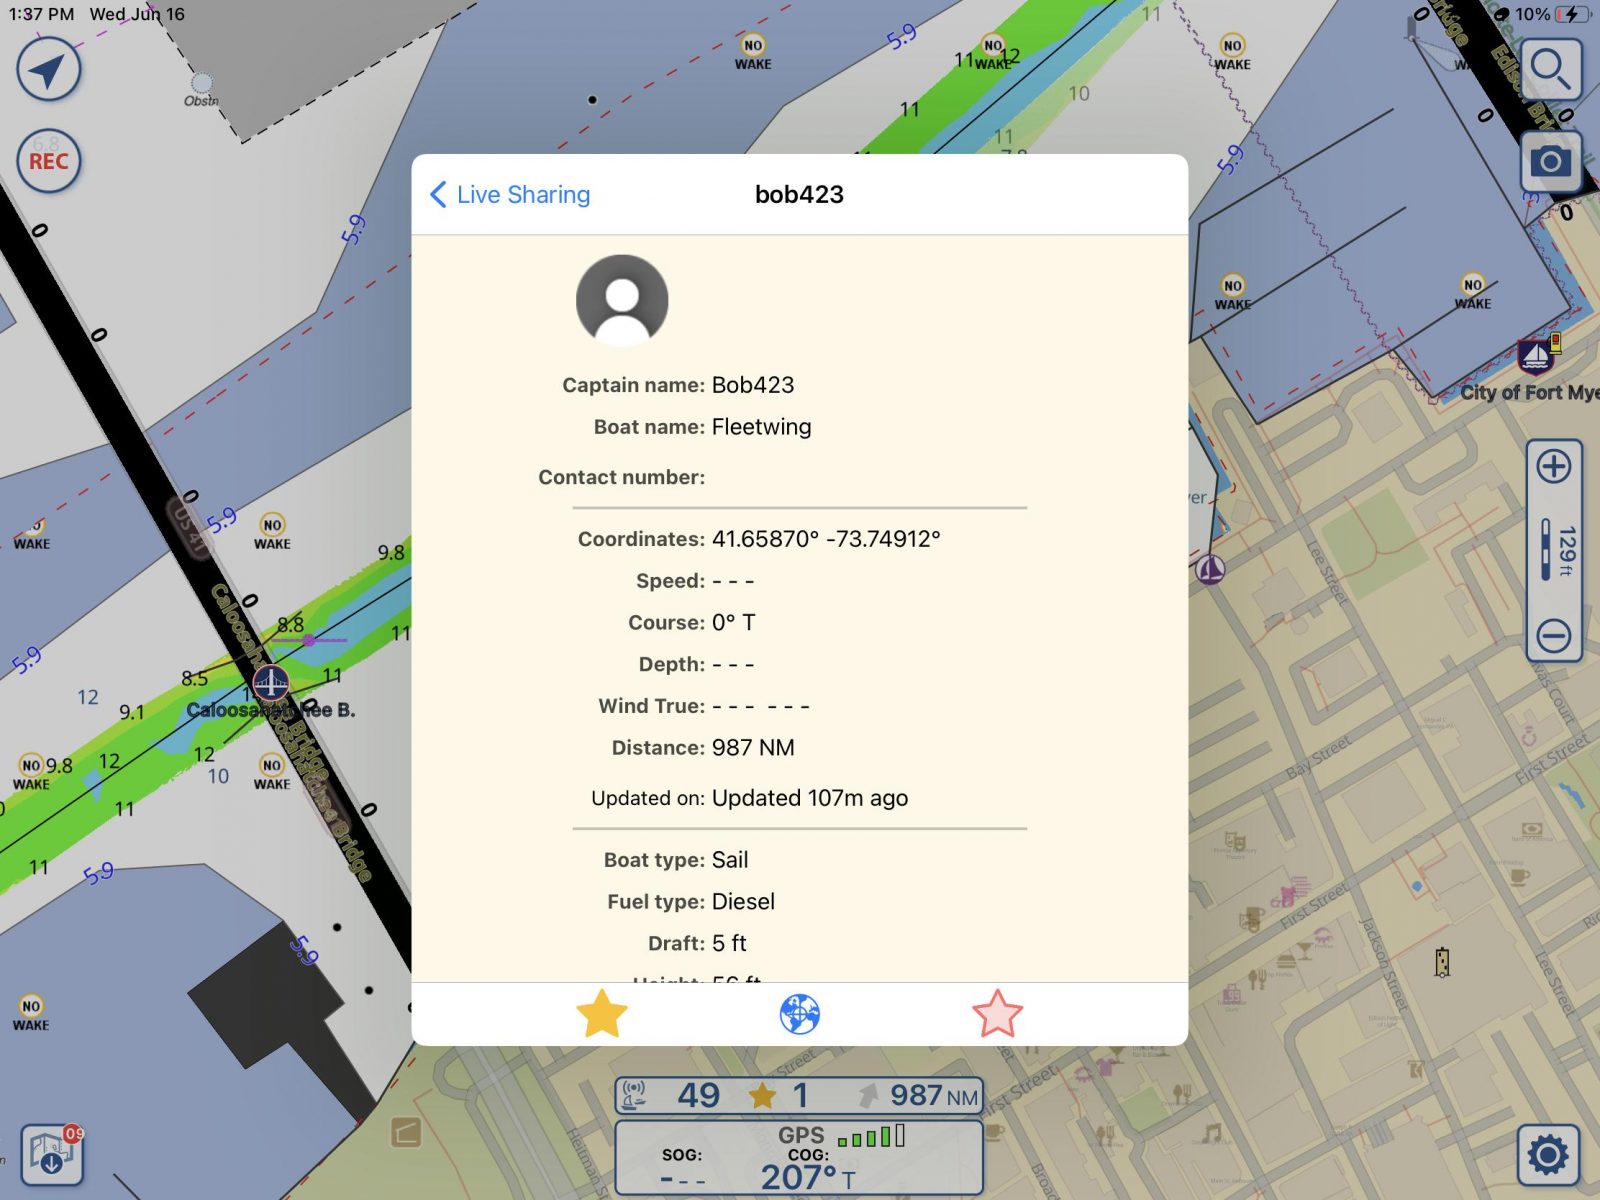Screen dimensions: 1600x1200
Task: Tap coordinates 41.65870° -73.74912°
Action: pyautogui.click(x=825, y=540)
